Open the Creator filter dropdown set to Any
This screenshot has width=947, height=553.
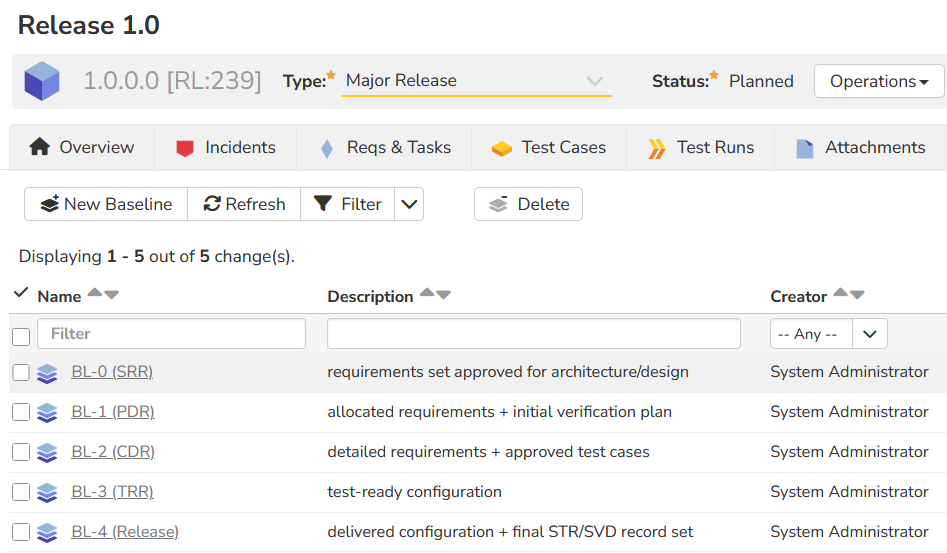[x=828, y=334]
